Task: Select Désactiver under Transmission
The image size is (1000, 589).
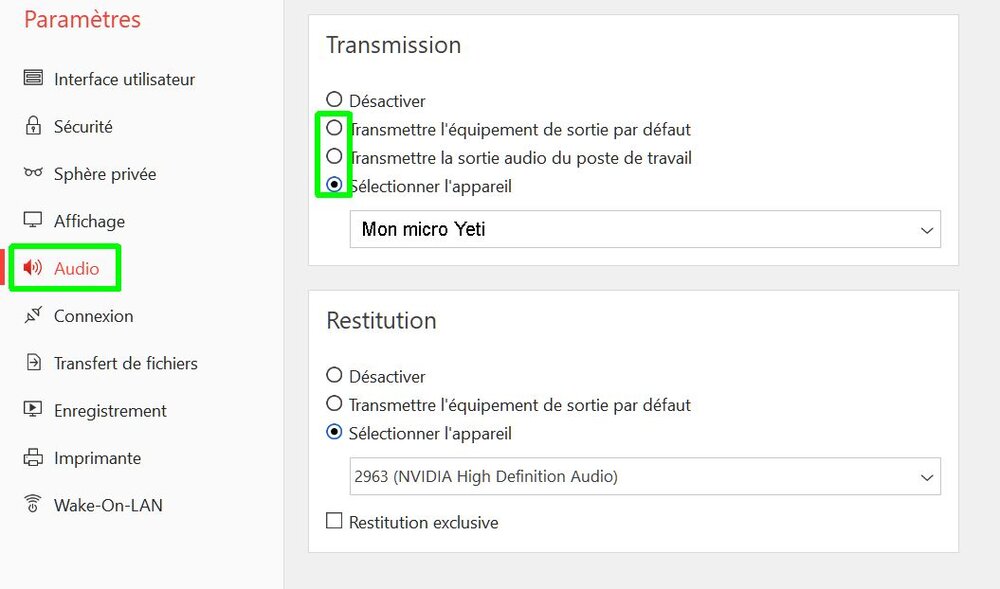Action: (334, 100)
